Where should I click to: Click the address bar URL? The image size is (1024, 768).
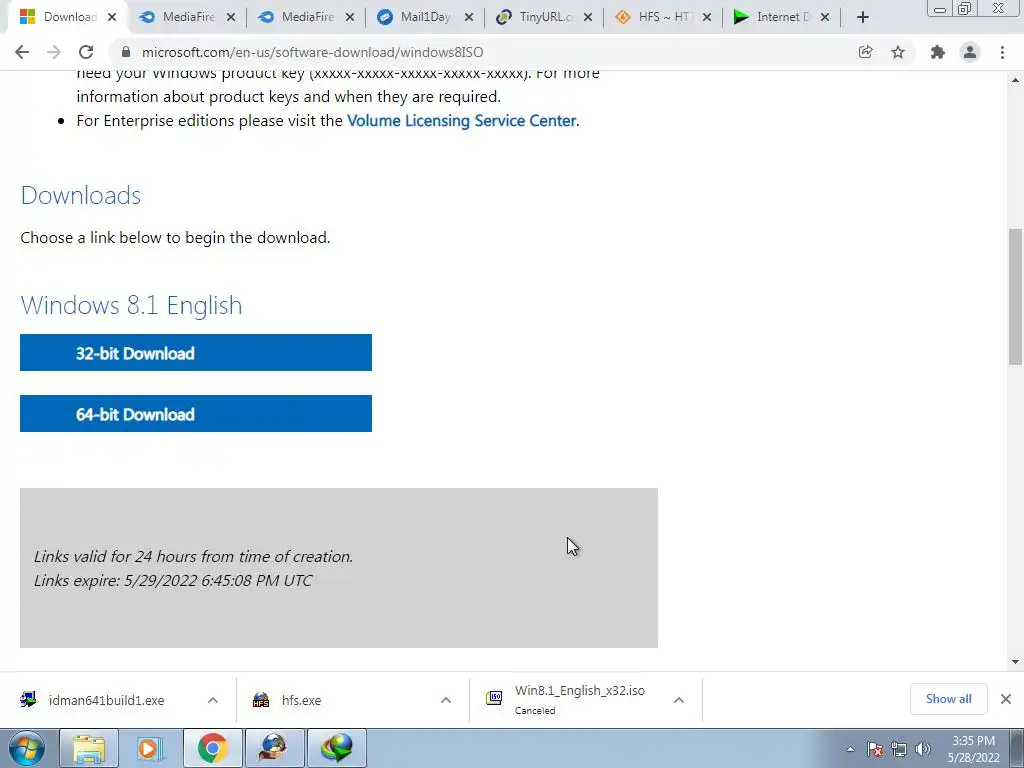[x=312, y=52]
